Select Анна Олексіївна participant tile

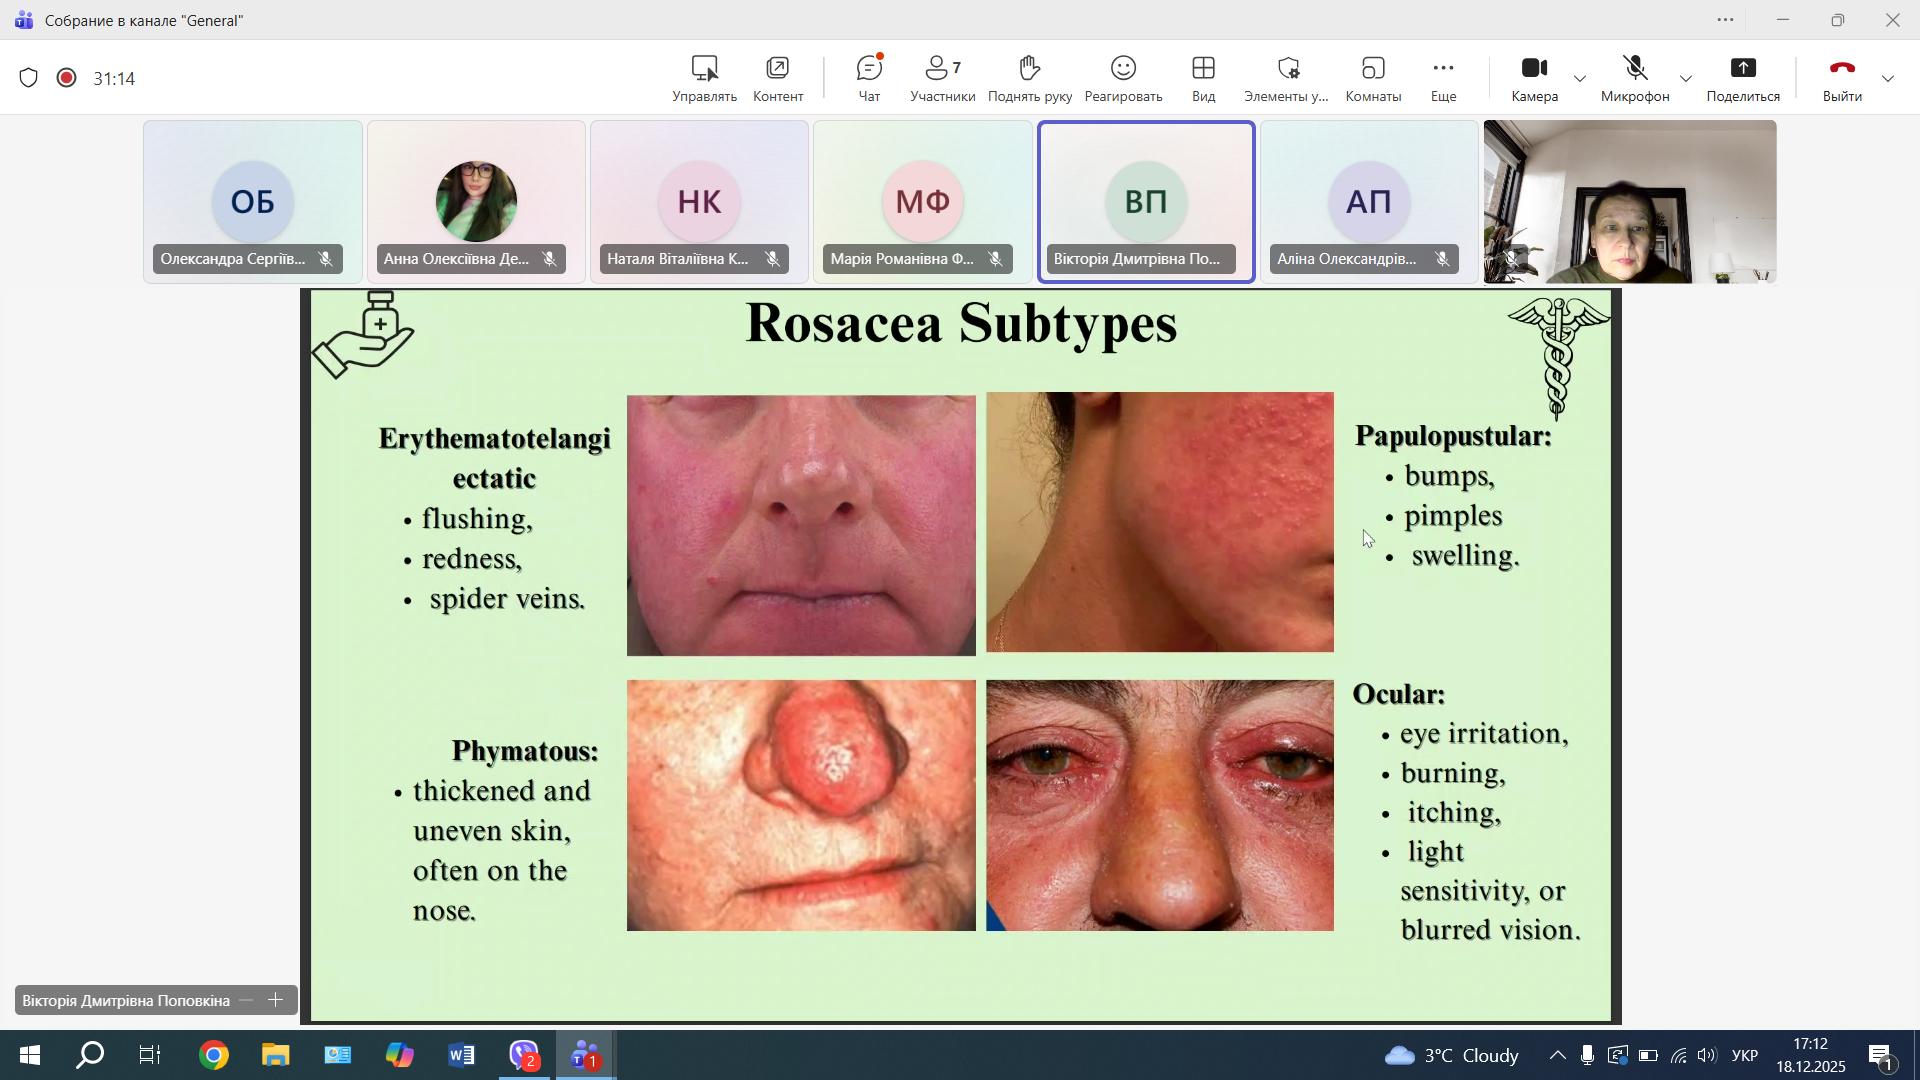[x=476, y=202]
